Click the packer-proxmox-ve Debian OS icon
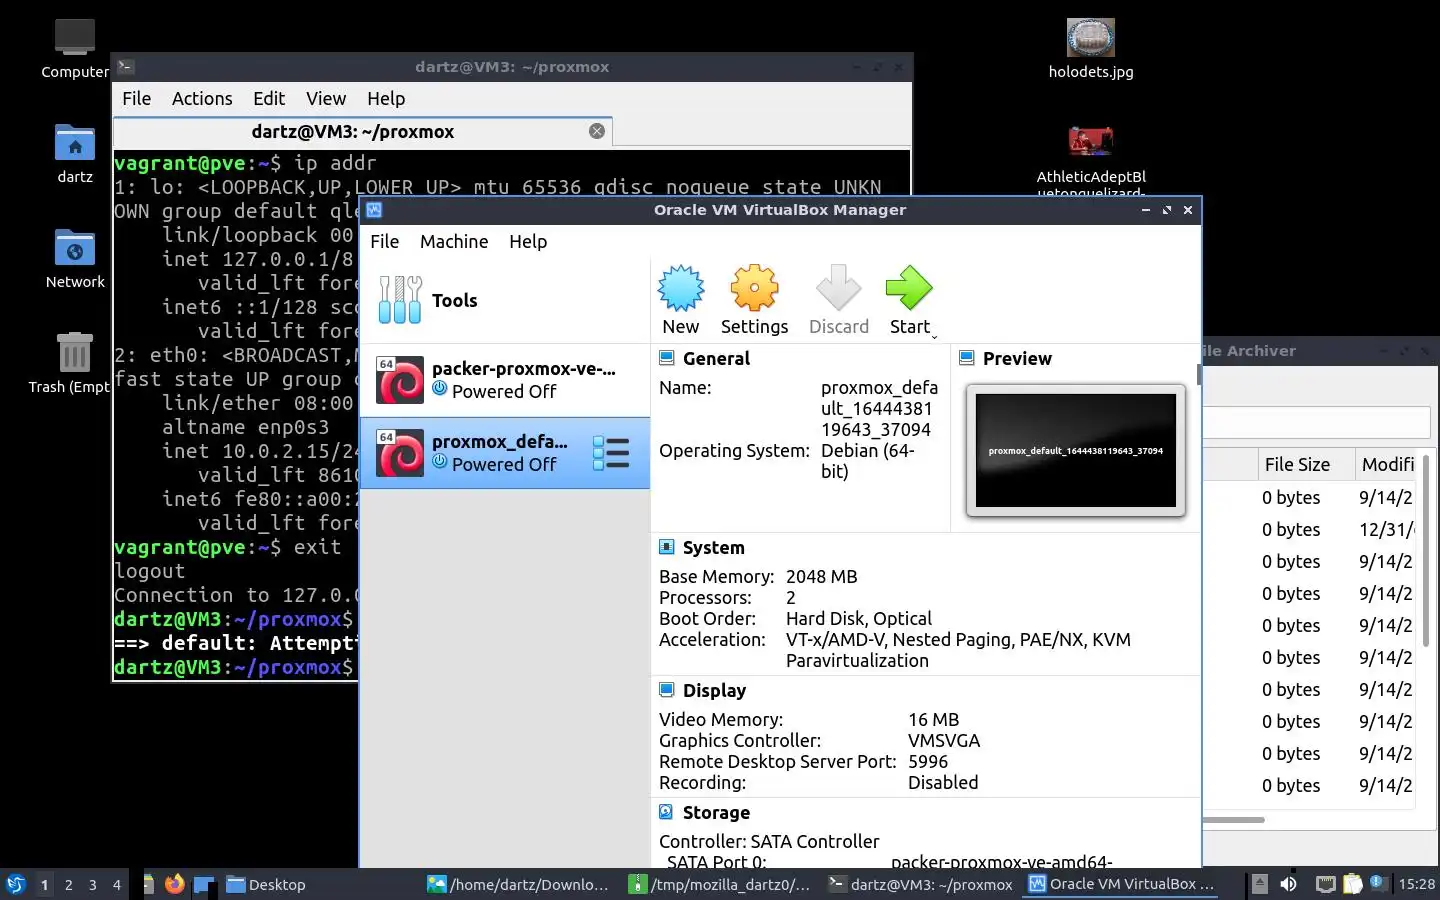This screenshot has width=1440, height=900. click(x=400, y=381)
